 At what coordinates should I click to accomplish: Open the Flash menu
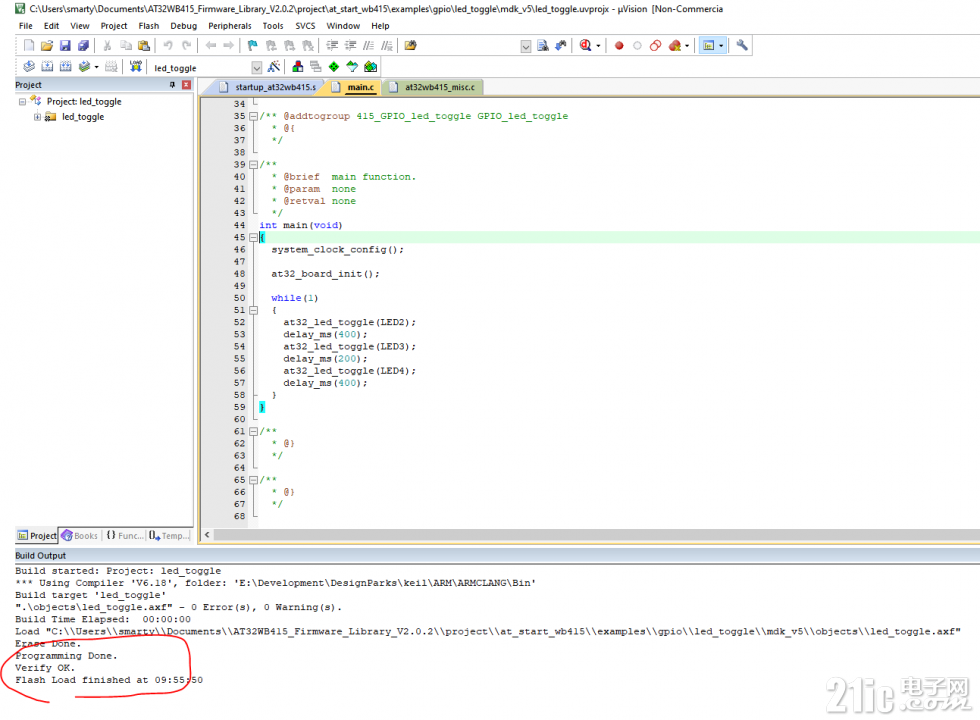[x=149, y=26]
